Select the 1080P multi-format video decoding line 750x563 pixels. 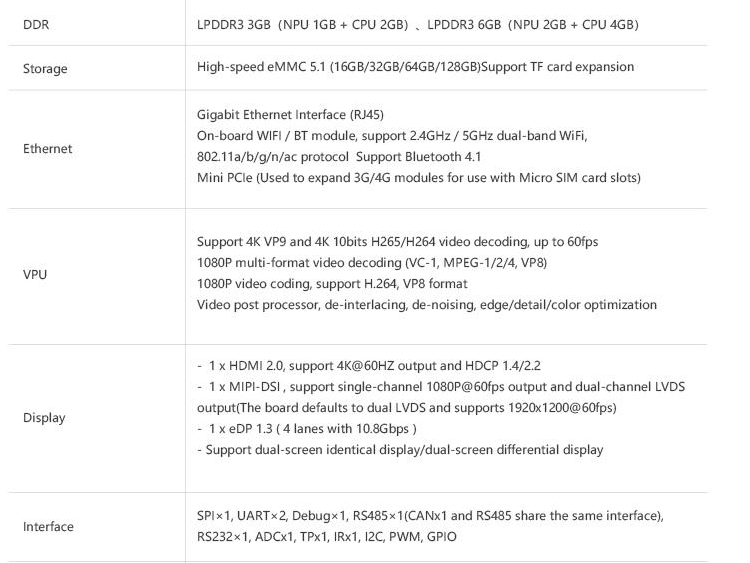tap(372, 263)
